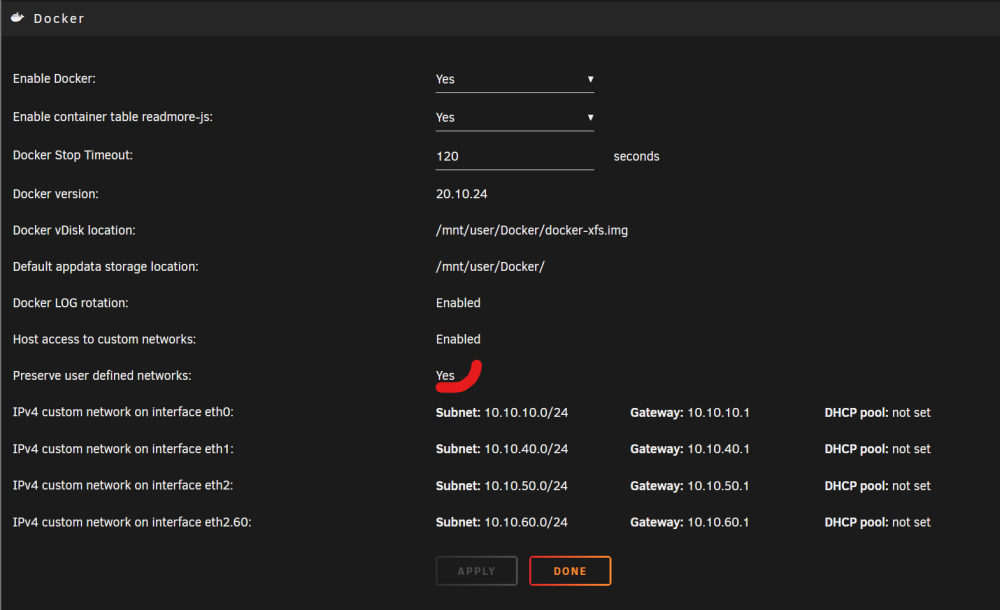Viewport: 1000px width, 610px height.
Task: Click the Docker LOG rotation Enabled value
Action: (459, 303)
